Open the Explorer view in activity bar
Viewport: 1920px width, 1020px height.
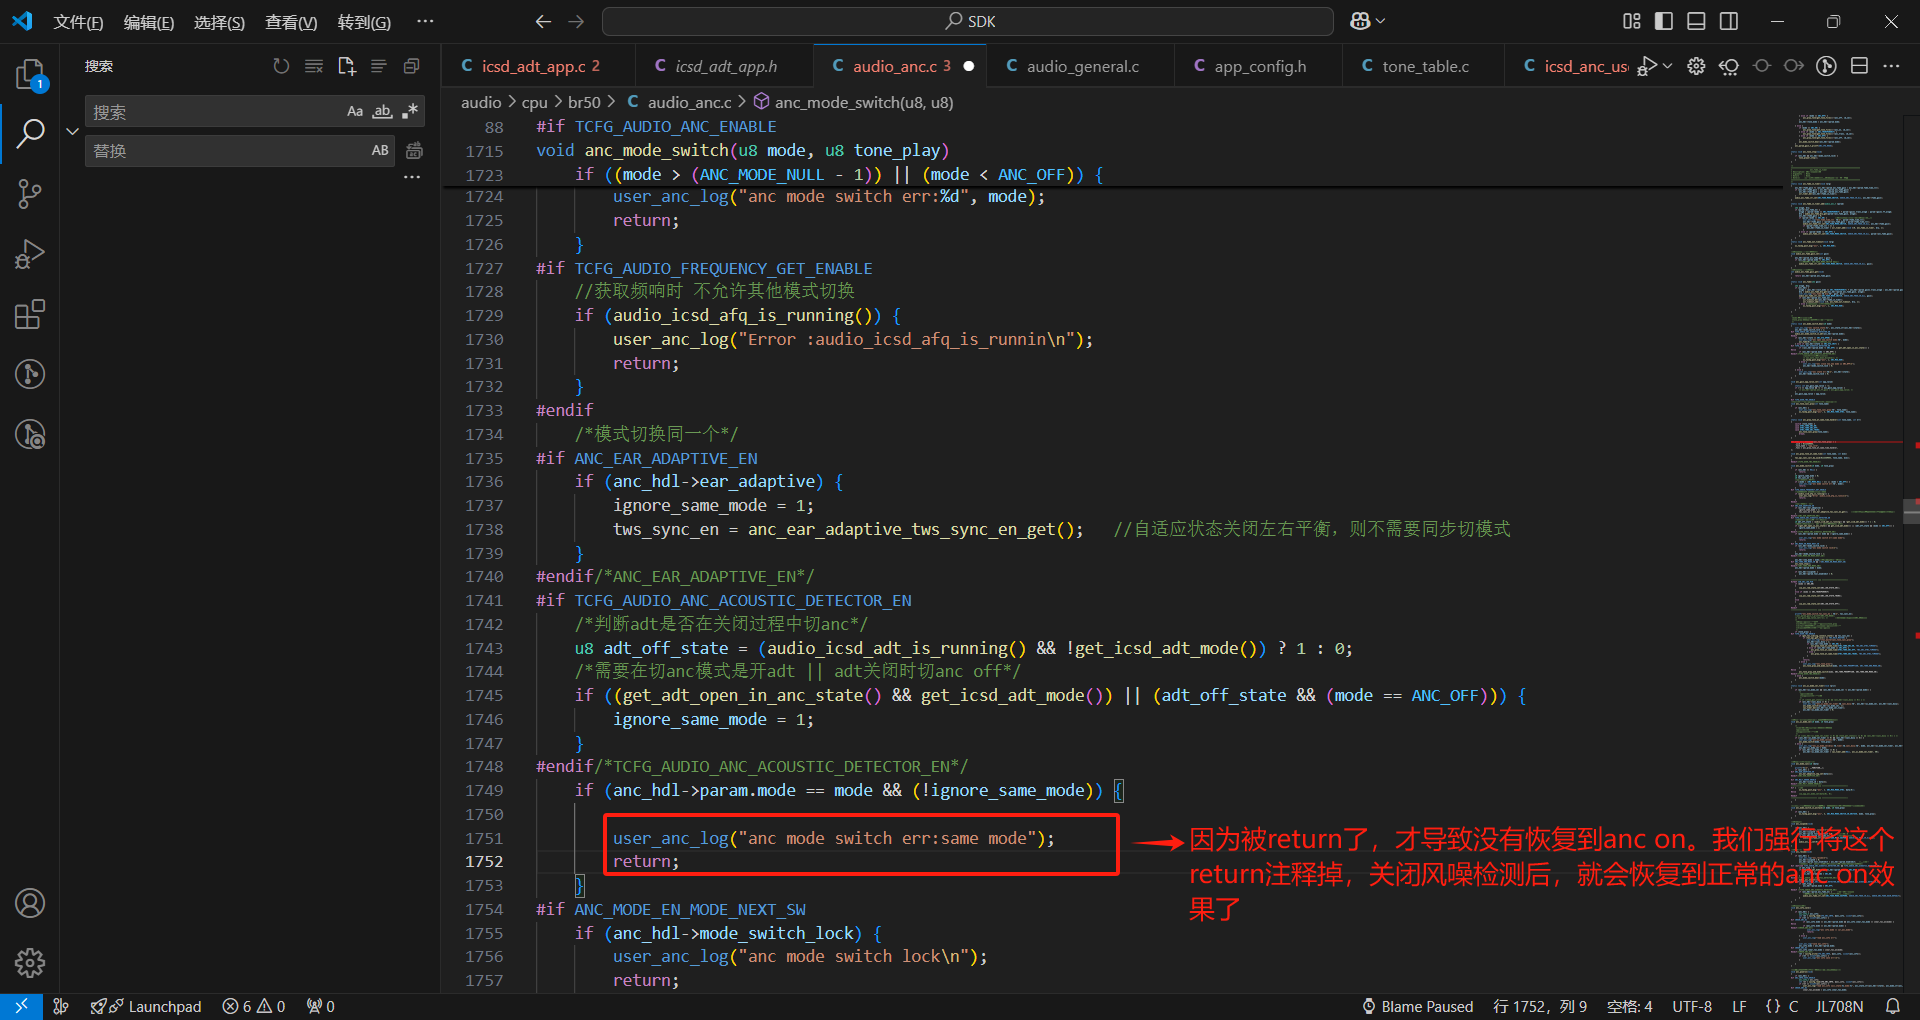coord(30,74)
